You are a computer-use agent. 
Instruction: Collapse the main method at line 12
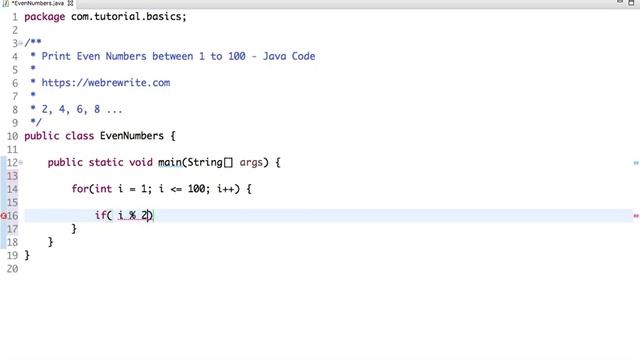[20, 162]
